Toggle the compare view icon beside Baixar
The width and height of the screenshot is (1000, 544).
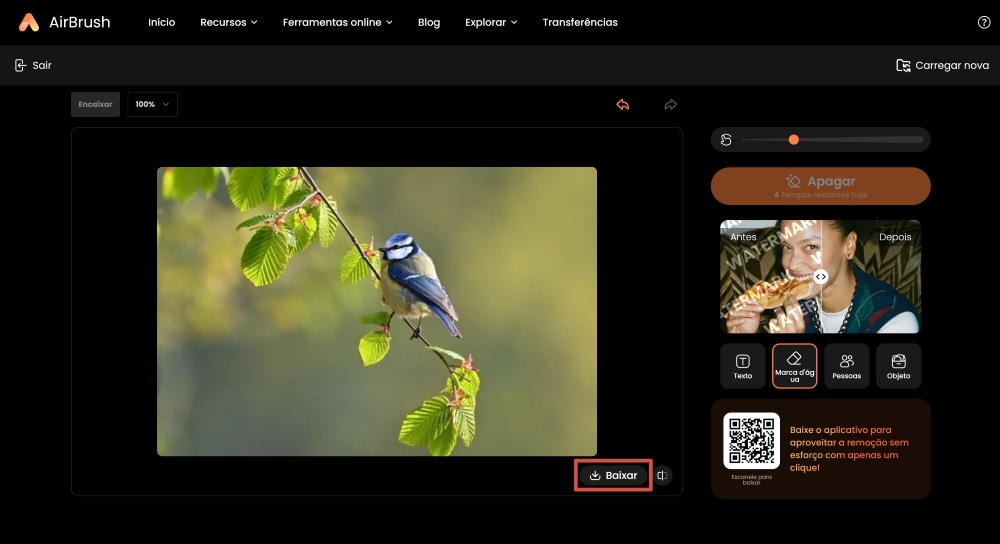pyautogui.click(x=663, y=475)
